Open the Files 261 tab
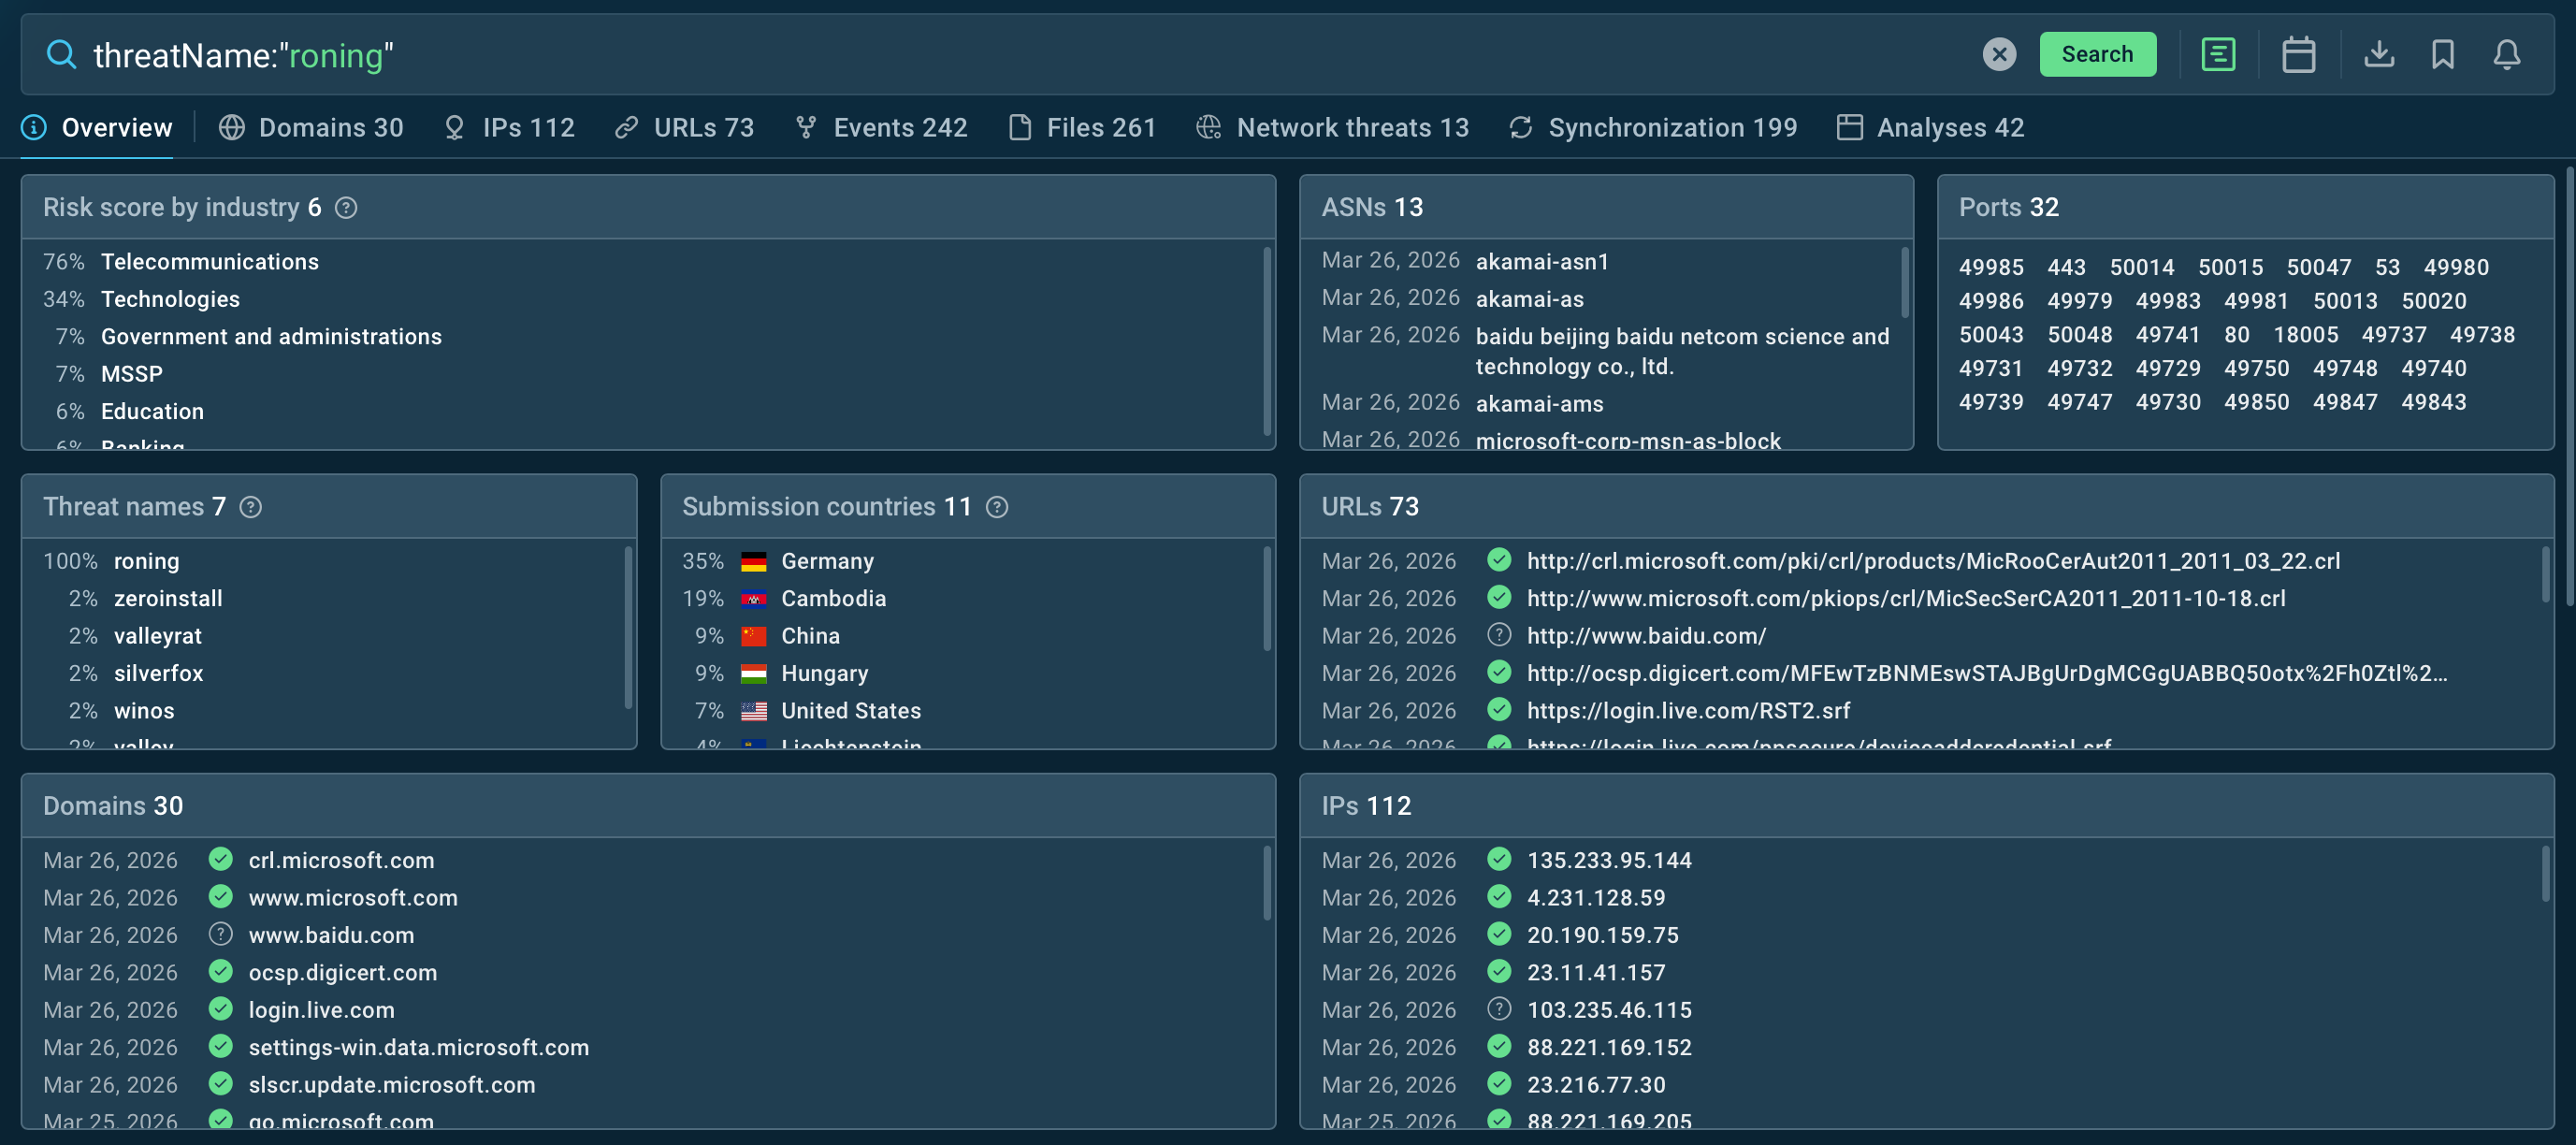Screen dimensions: 2576x1145 click(x=1101, y=127)
